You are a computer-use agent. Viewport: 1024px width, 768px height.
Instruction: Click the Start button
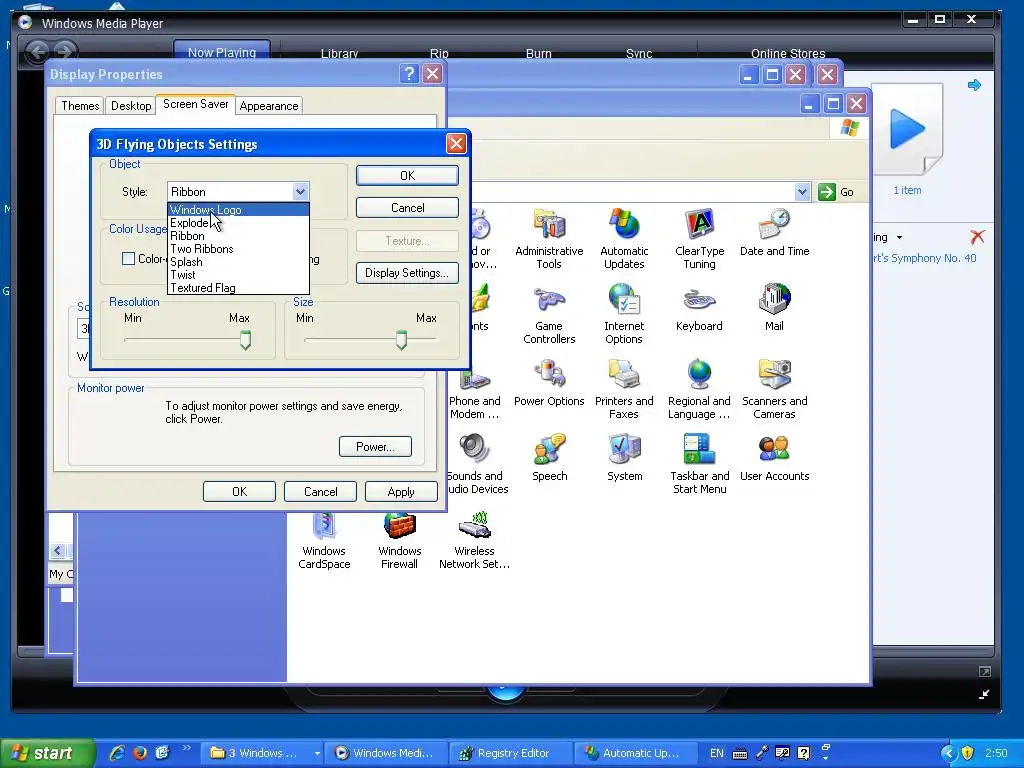(x=46, y=753)
